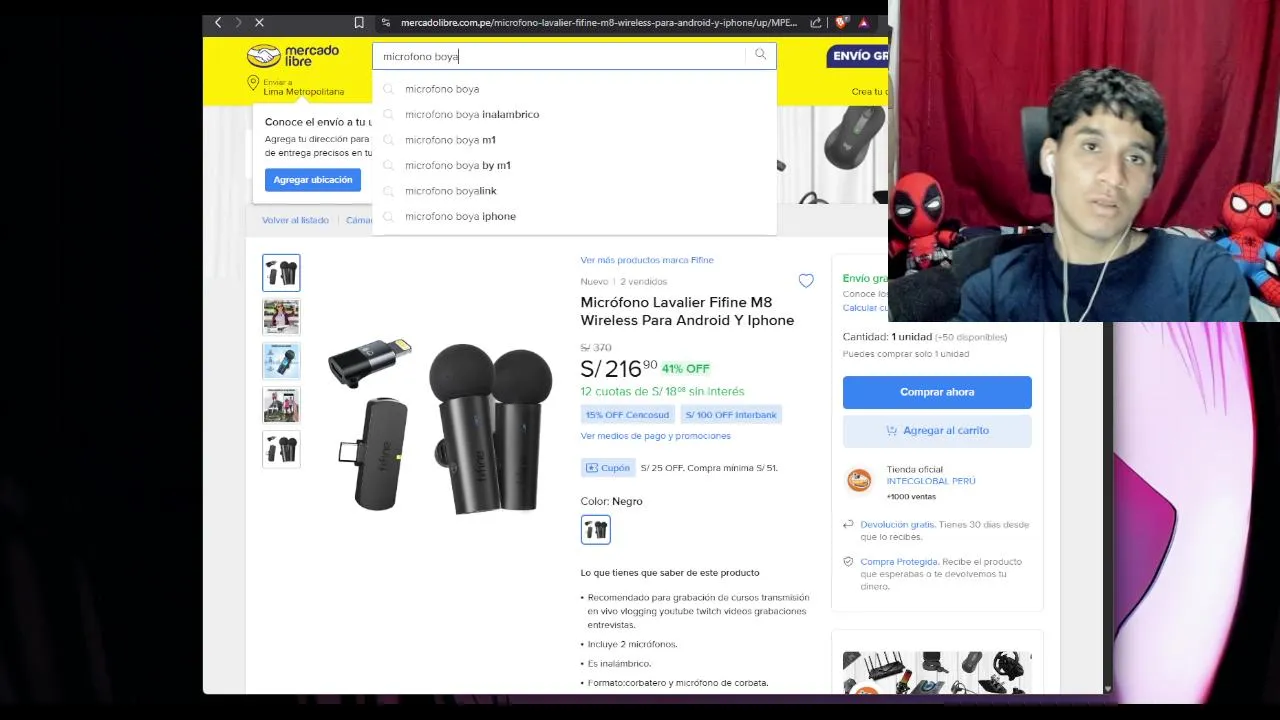Image resolution: width=1280 pixels, height=720 pixels.
Task: Select the fifth product thumbnail
Action: [x=281, y=449]
